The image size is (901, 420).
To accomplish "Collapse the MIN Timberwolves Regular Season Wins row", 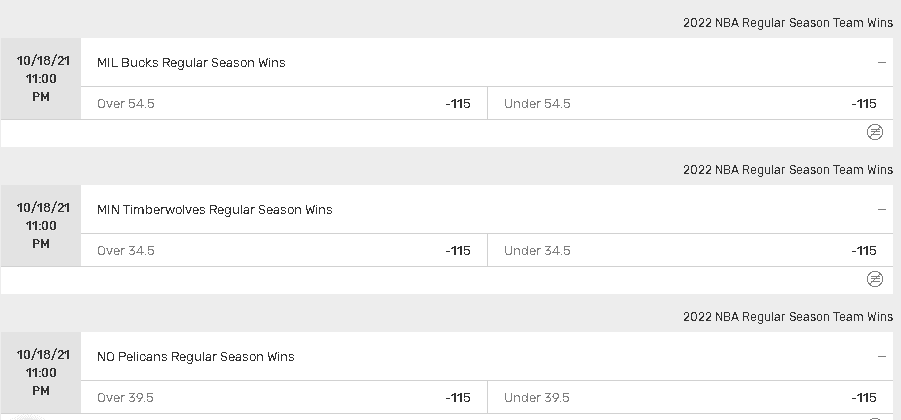I will pos(882,210).
